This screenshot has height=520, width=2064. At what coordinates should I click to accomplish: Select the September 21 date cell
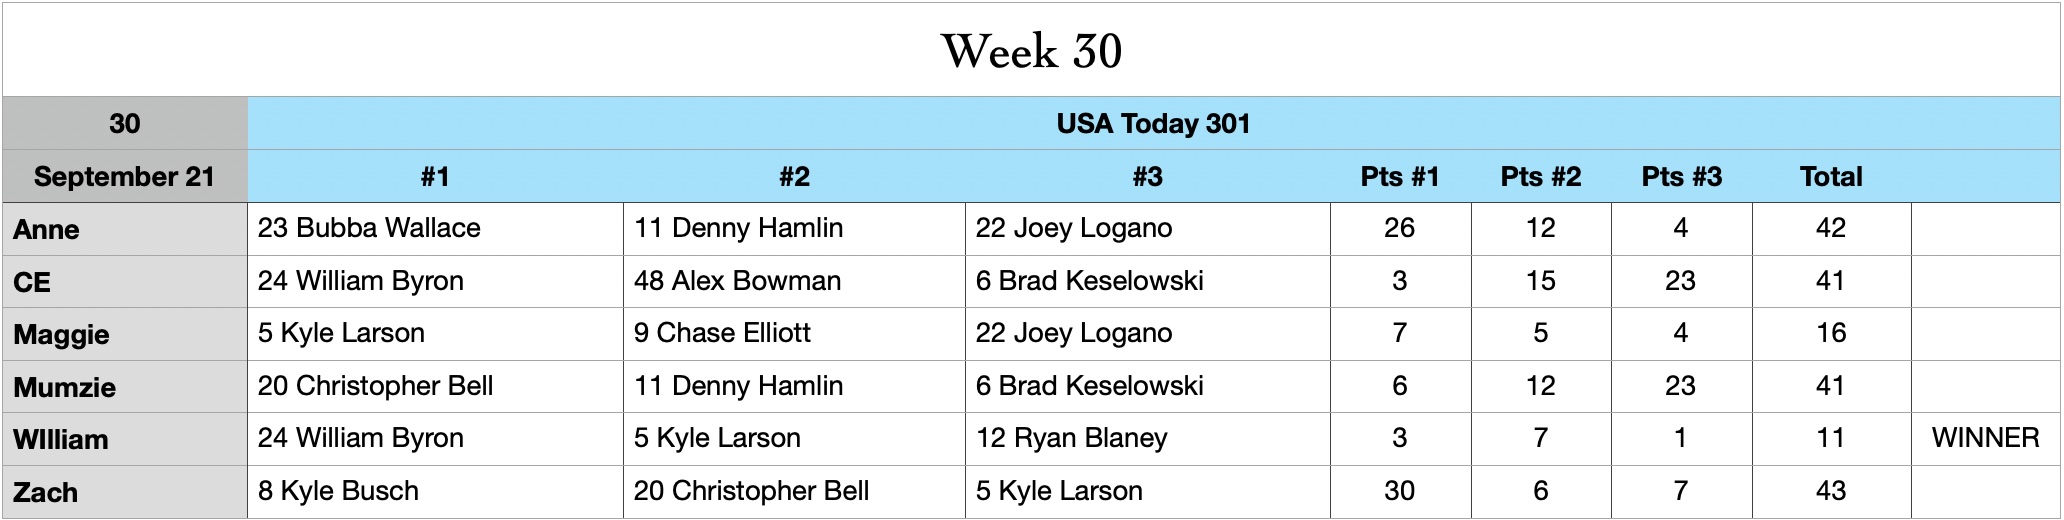[124, 177]
